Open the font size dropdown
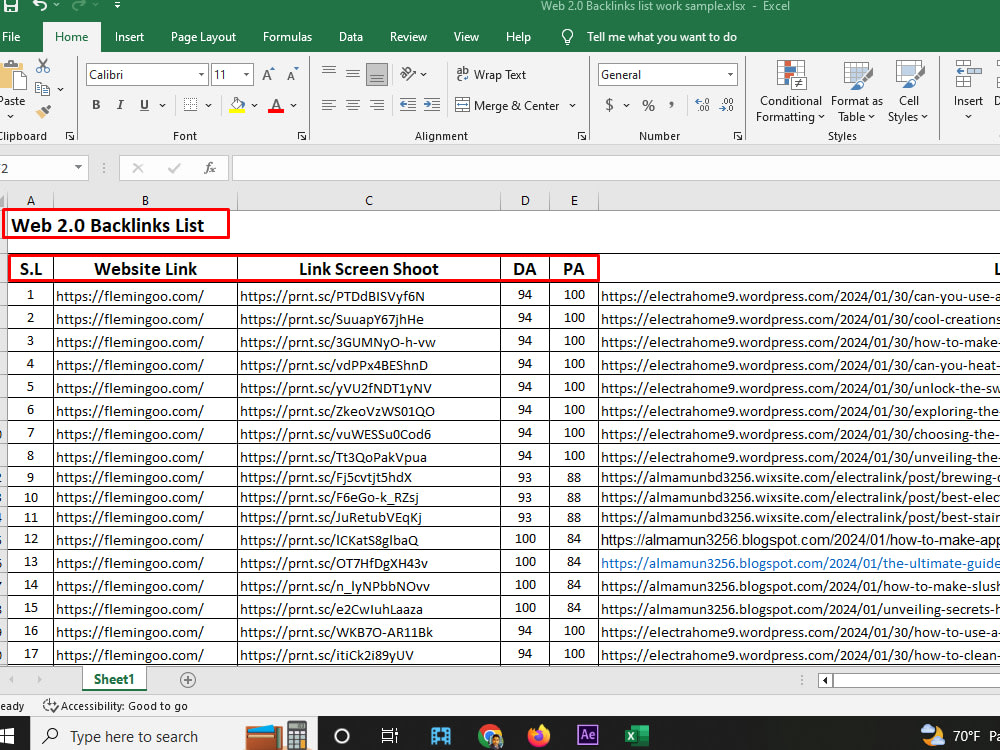The image size is (1000, 750). 246,75
